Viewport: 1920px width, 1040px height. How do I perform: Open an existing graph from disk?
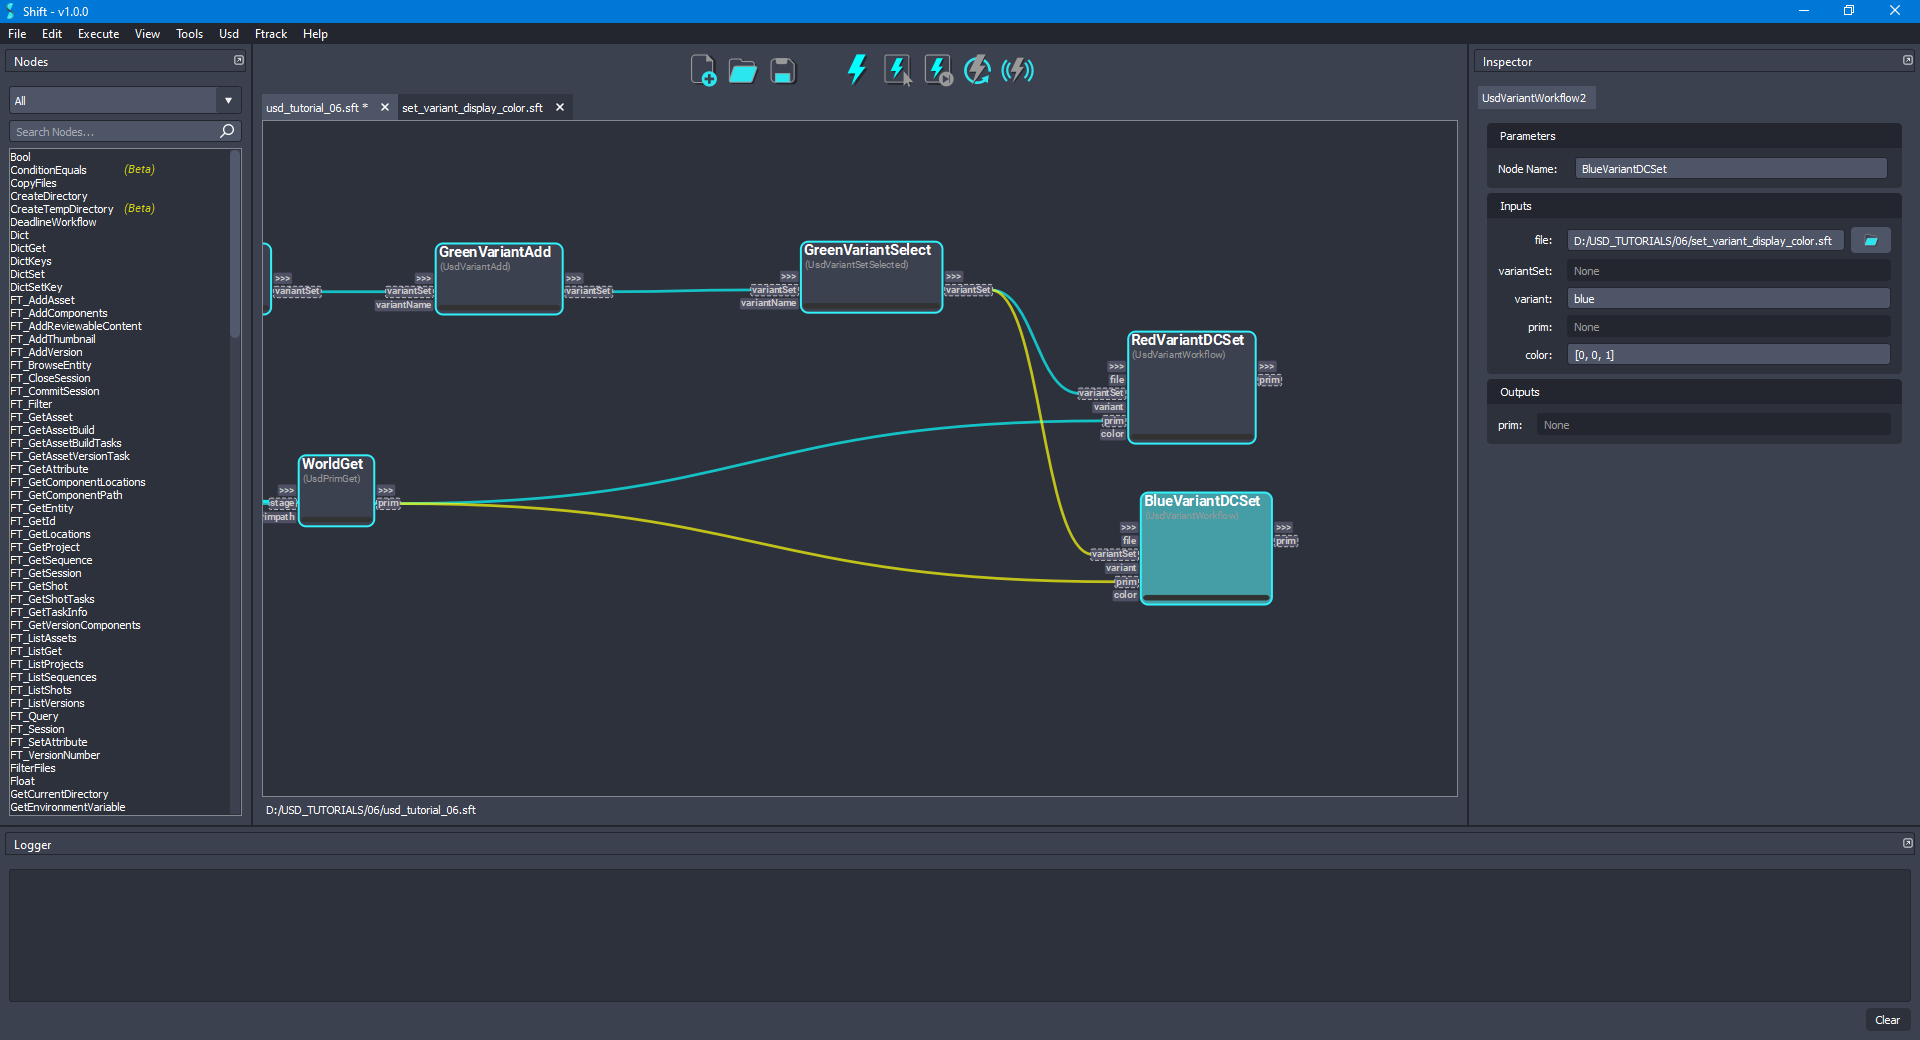coord(742,70)
